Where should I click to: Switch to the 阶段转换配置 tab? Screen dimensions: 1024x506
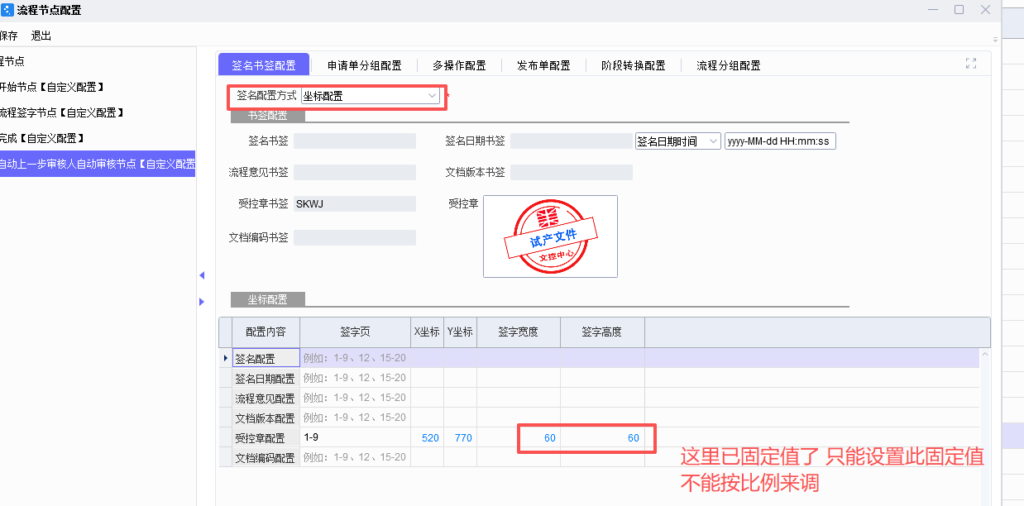[633, 65]
